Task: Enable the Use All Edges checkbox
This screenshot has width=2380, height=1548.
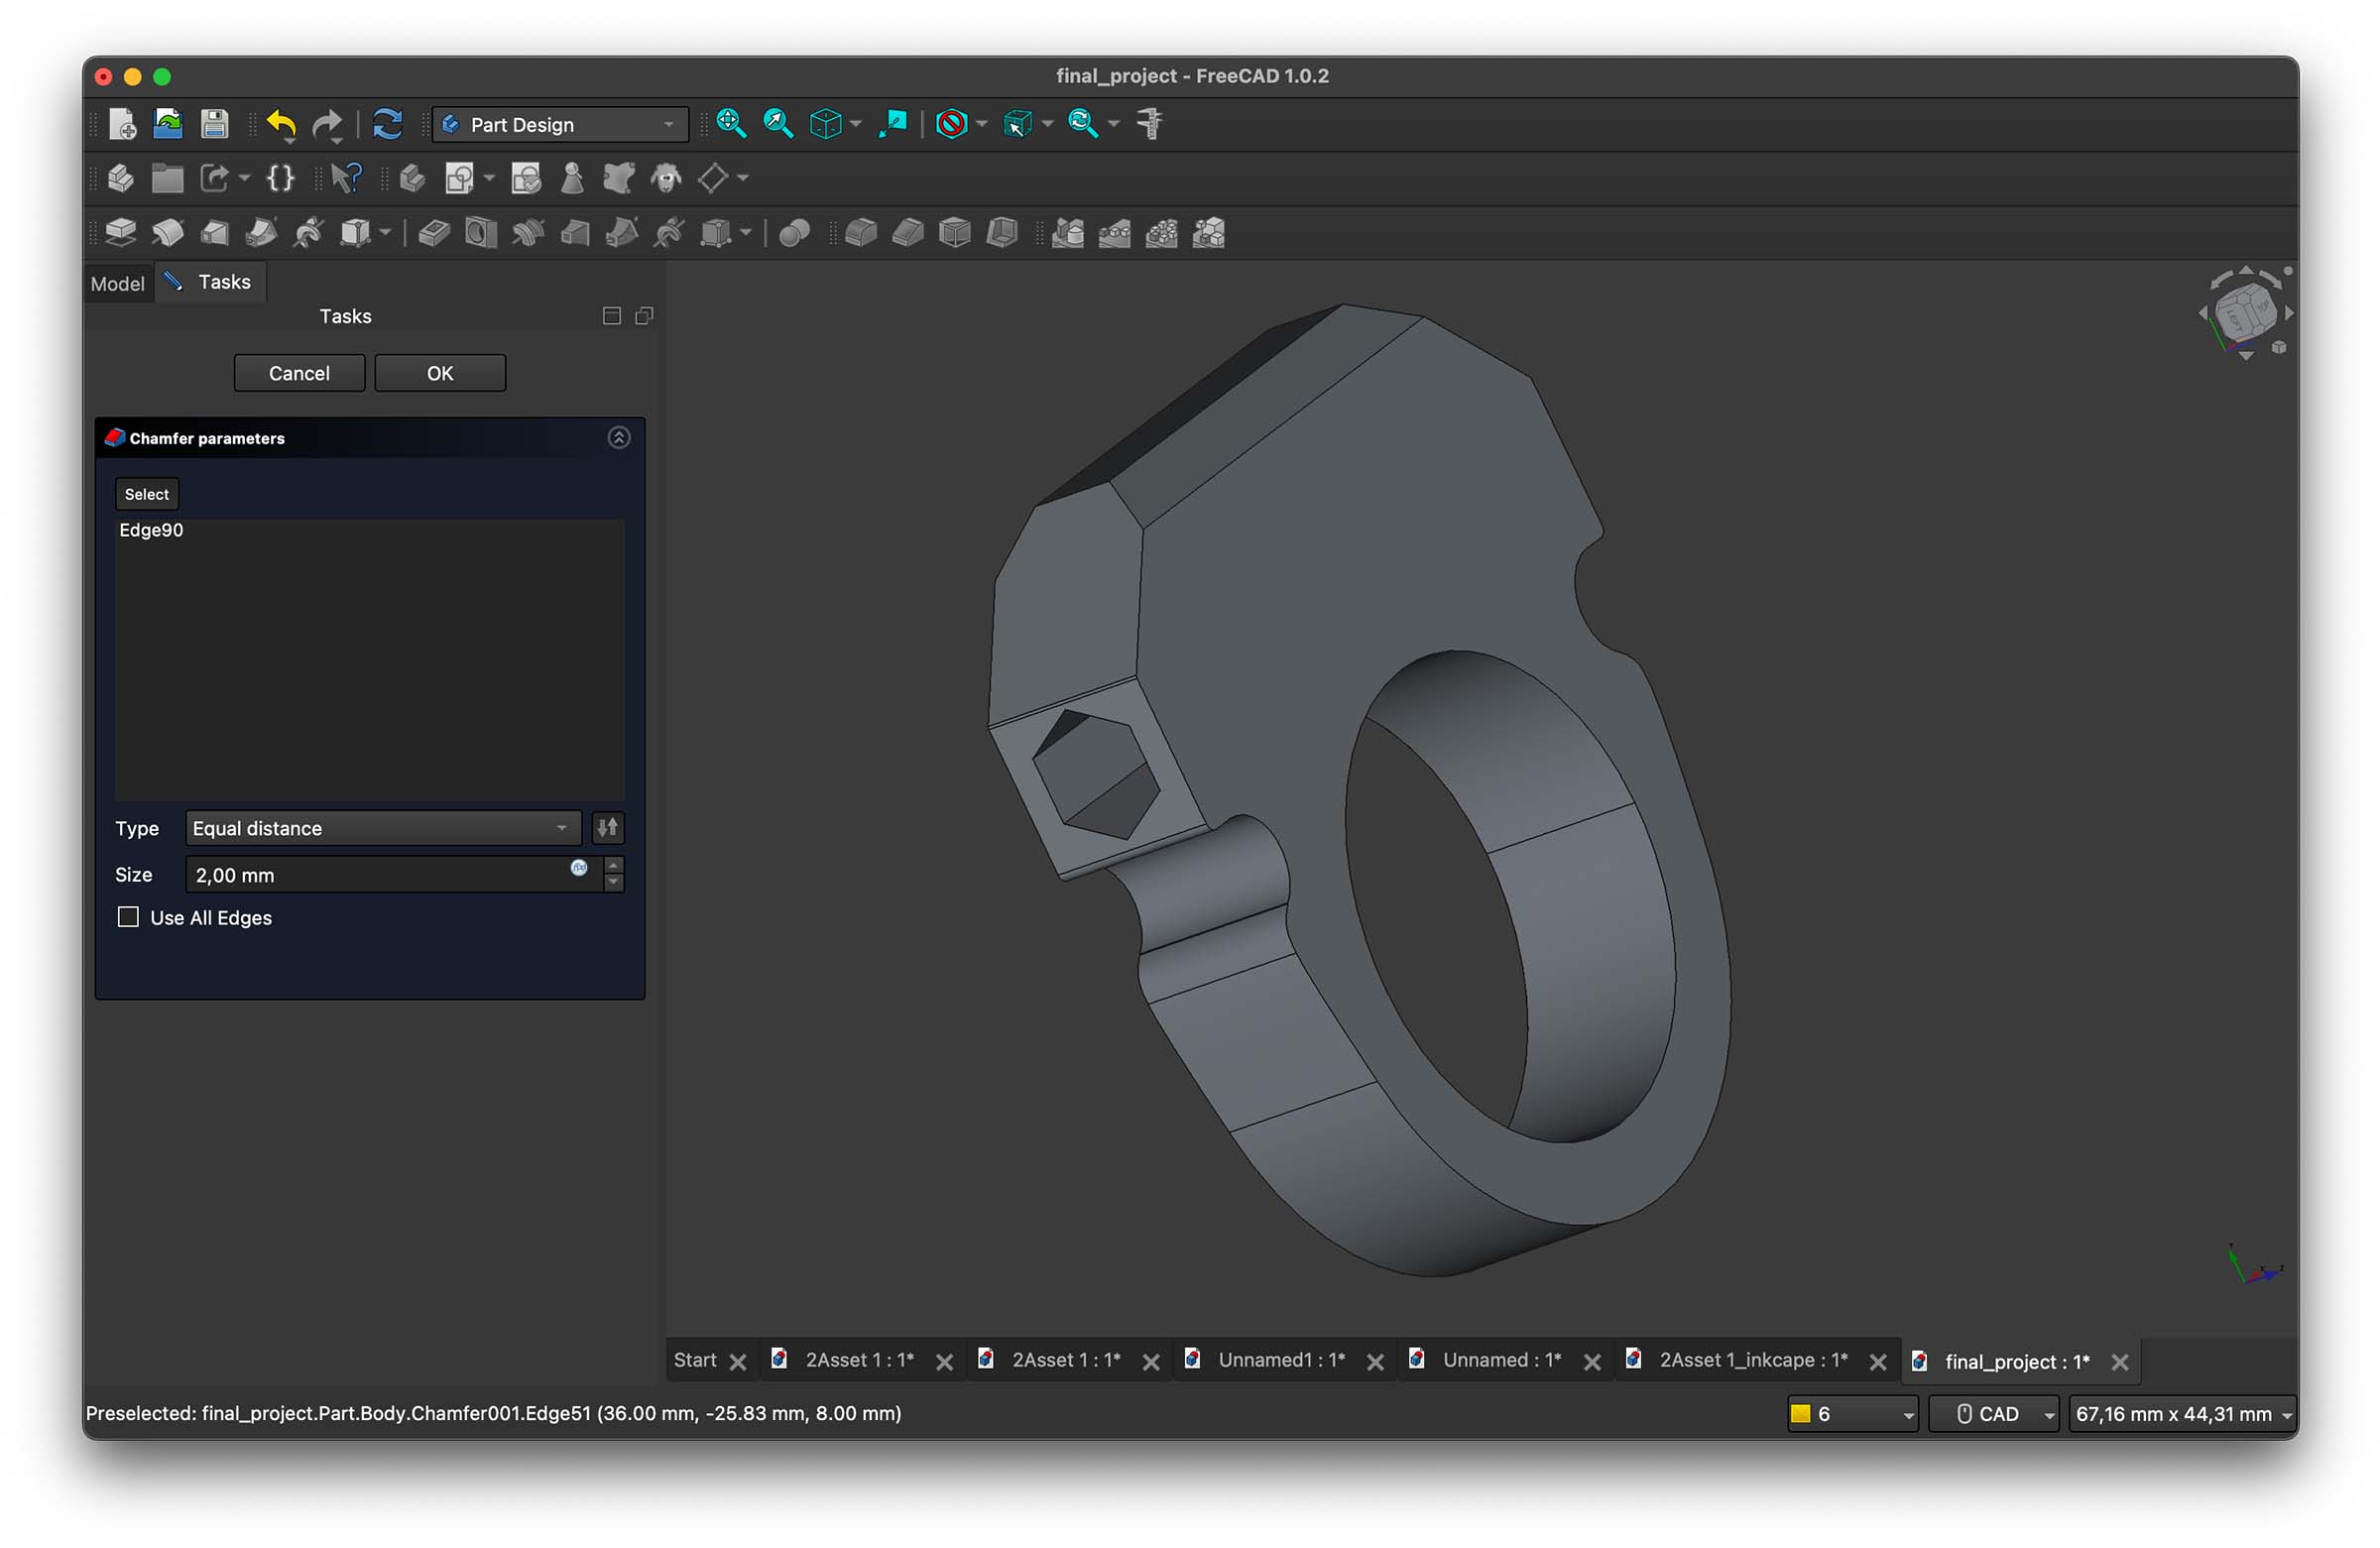Action: pos(128,917)
